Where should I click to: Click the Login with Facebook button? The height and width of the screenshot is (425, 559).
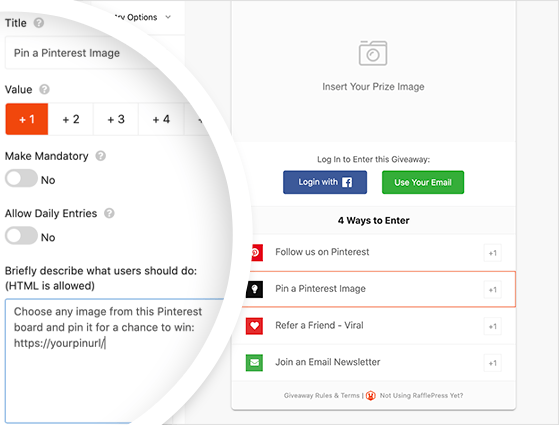(325, 182)
